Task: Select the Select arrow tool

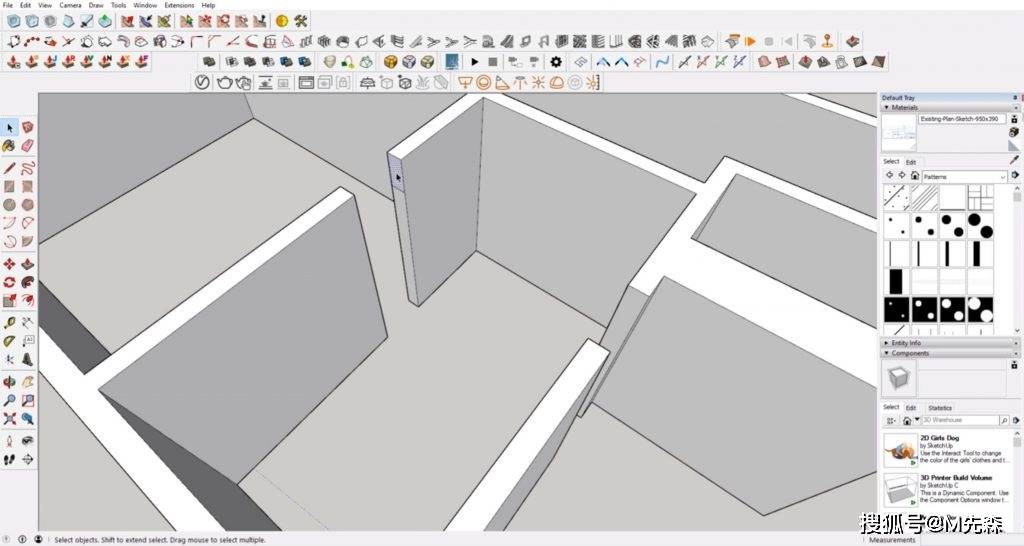Action: 10,127
